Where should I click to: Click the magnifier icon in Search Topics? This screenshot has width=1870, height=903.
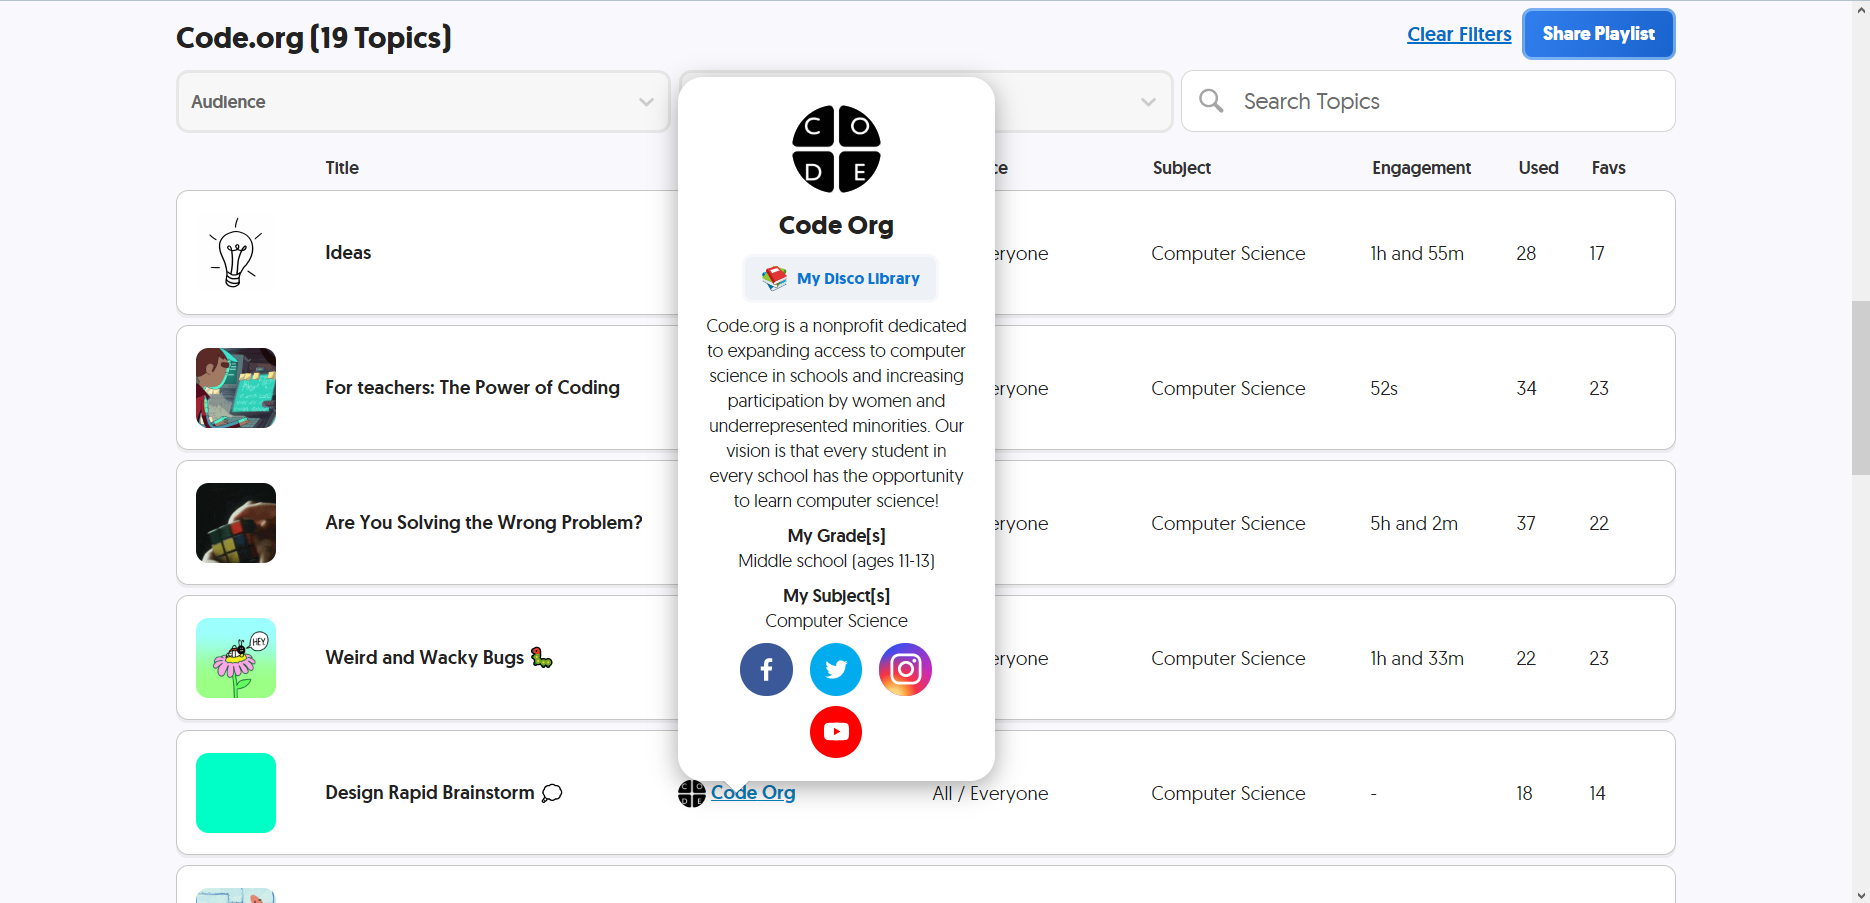pos(1211,101)
